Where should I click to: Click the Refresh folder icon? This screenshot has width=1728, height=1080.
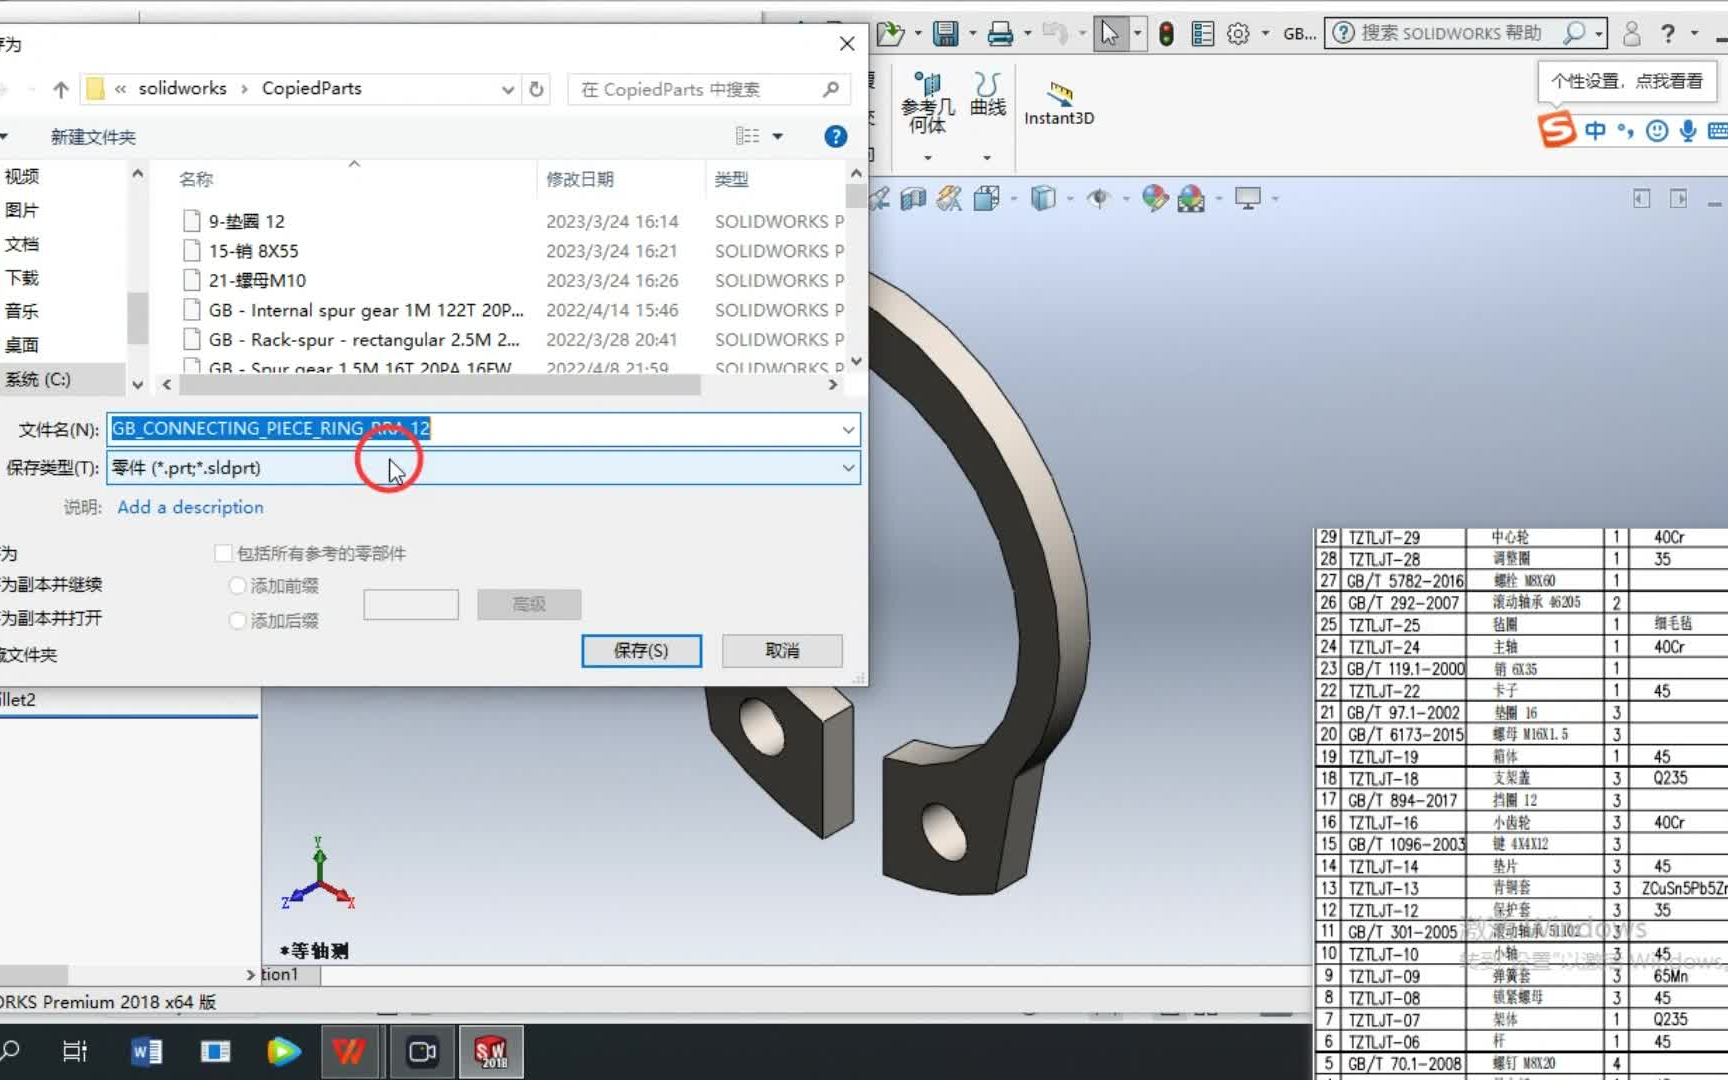(x=536, y=89)
